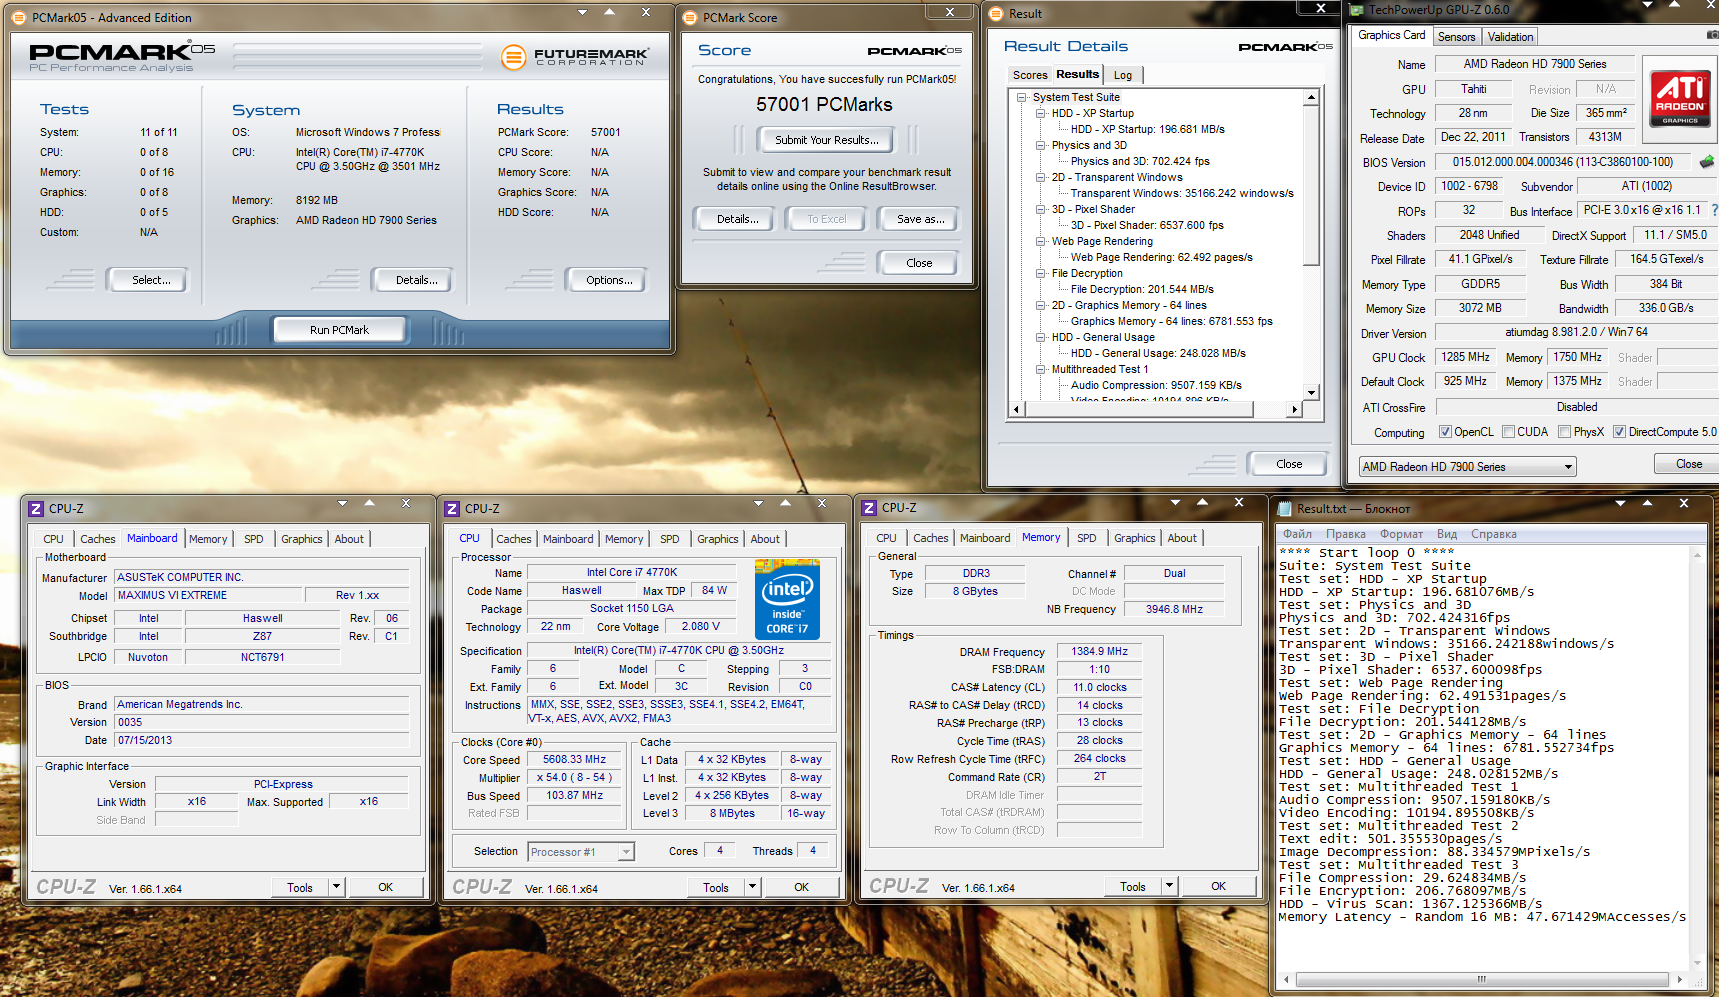Click the BIOS save-to-file chip icon in GPU-Z

[x=1707, y=161]
